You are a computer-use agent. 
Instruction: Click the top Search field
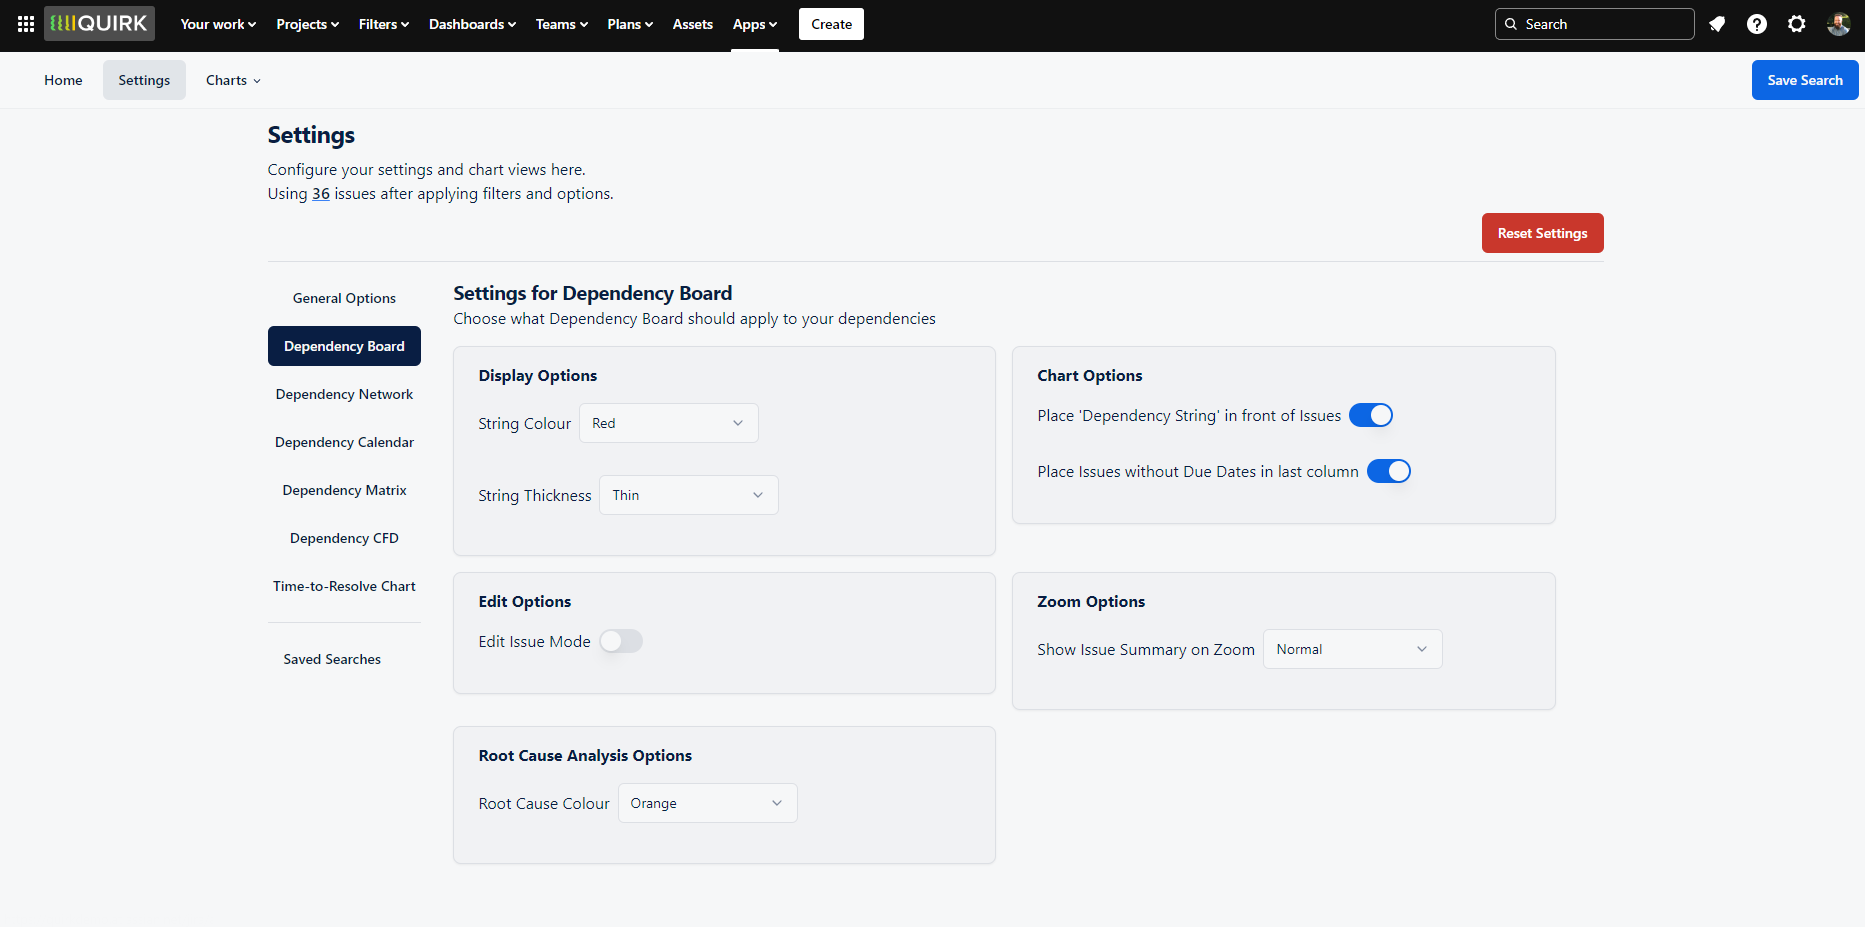(x=1594, y=24)
